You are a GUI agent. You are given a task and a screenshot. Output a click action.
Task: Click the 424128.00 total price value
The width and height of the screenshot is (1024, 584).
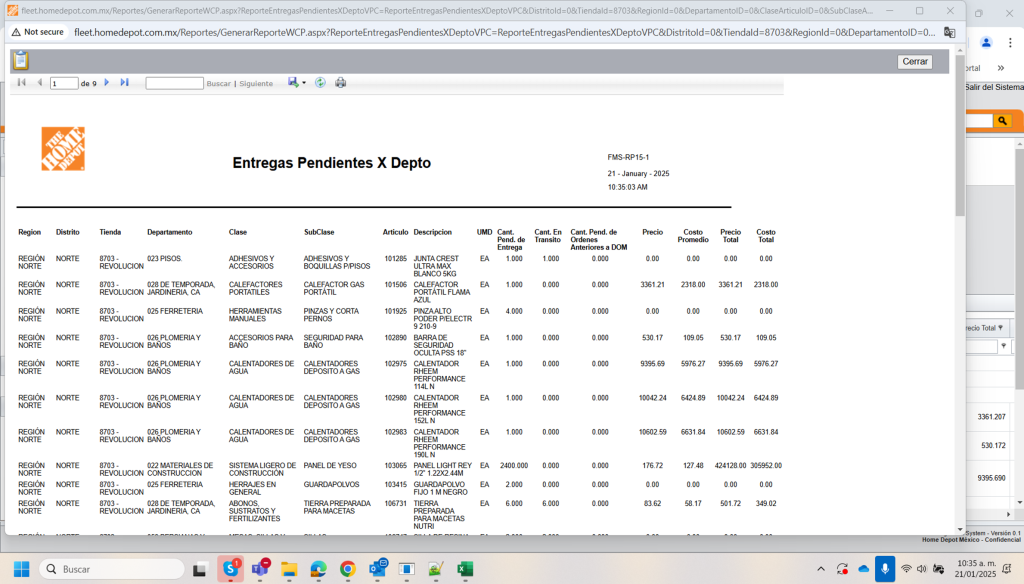click(730, 466)
